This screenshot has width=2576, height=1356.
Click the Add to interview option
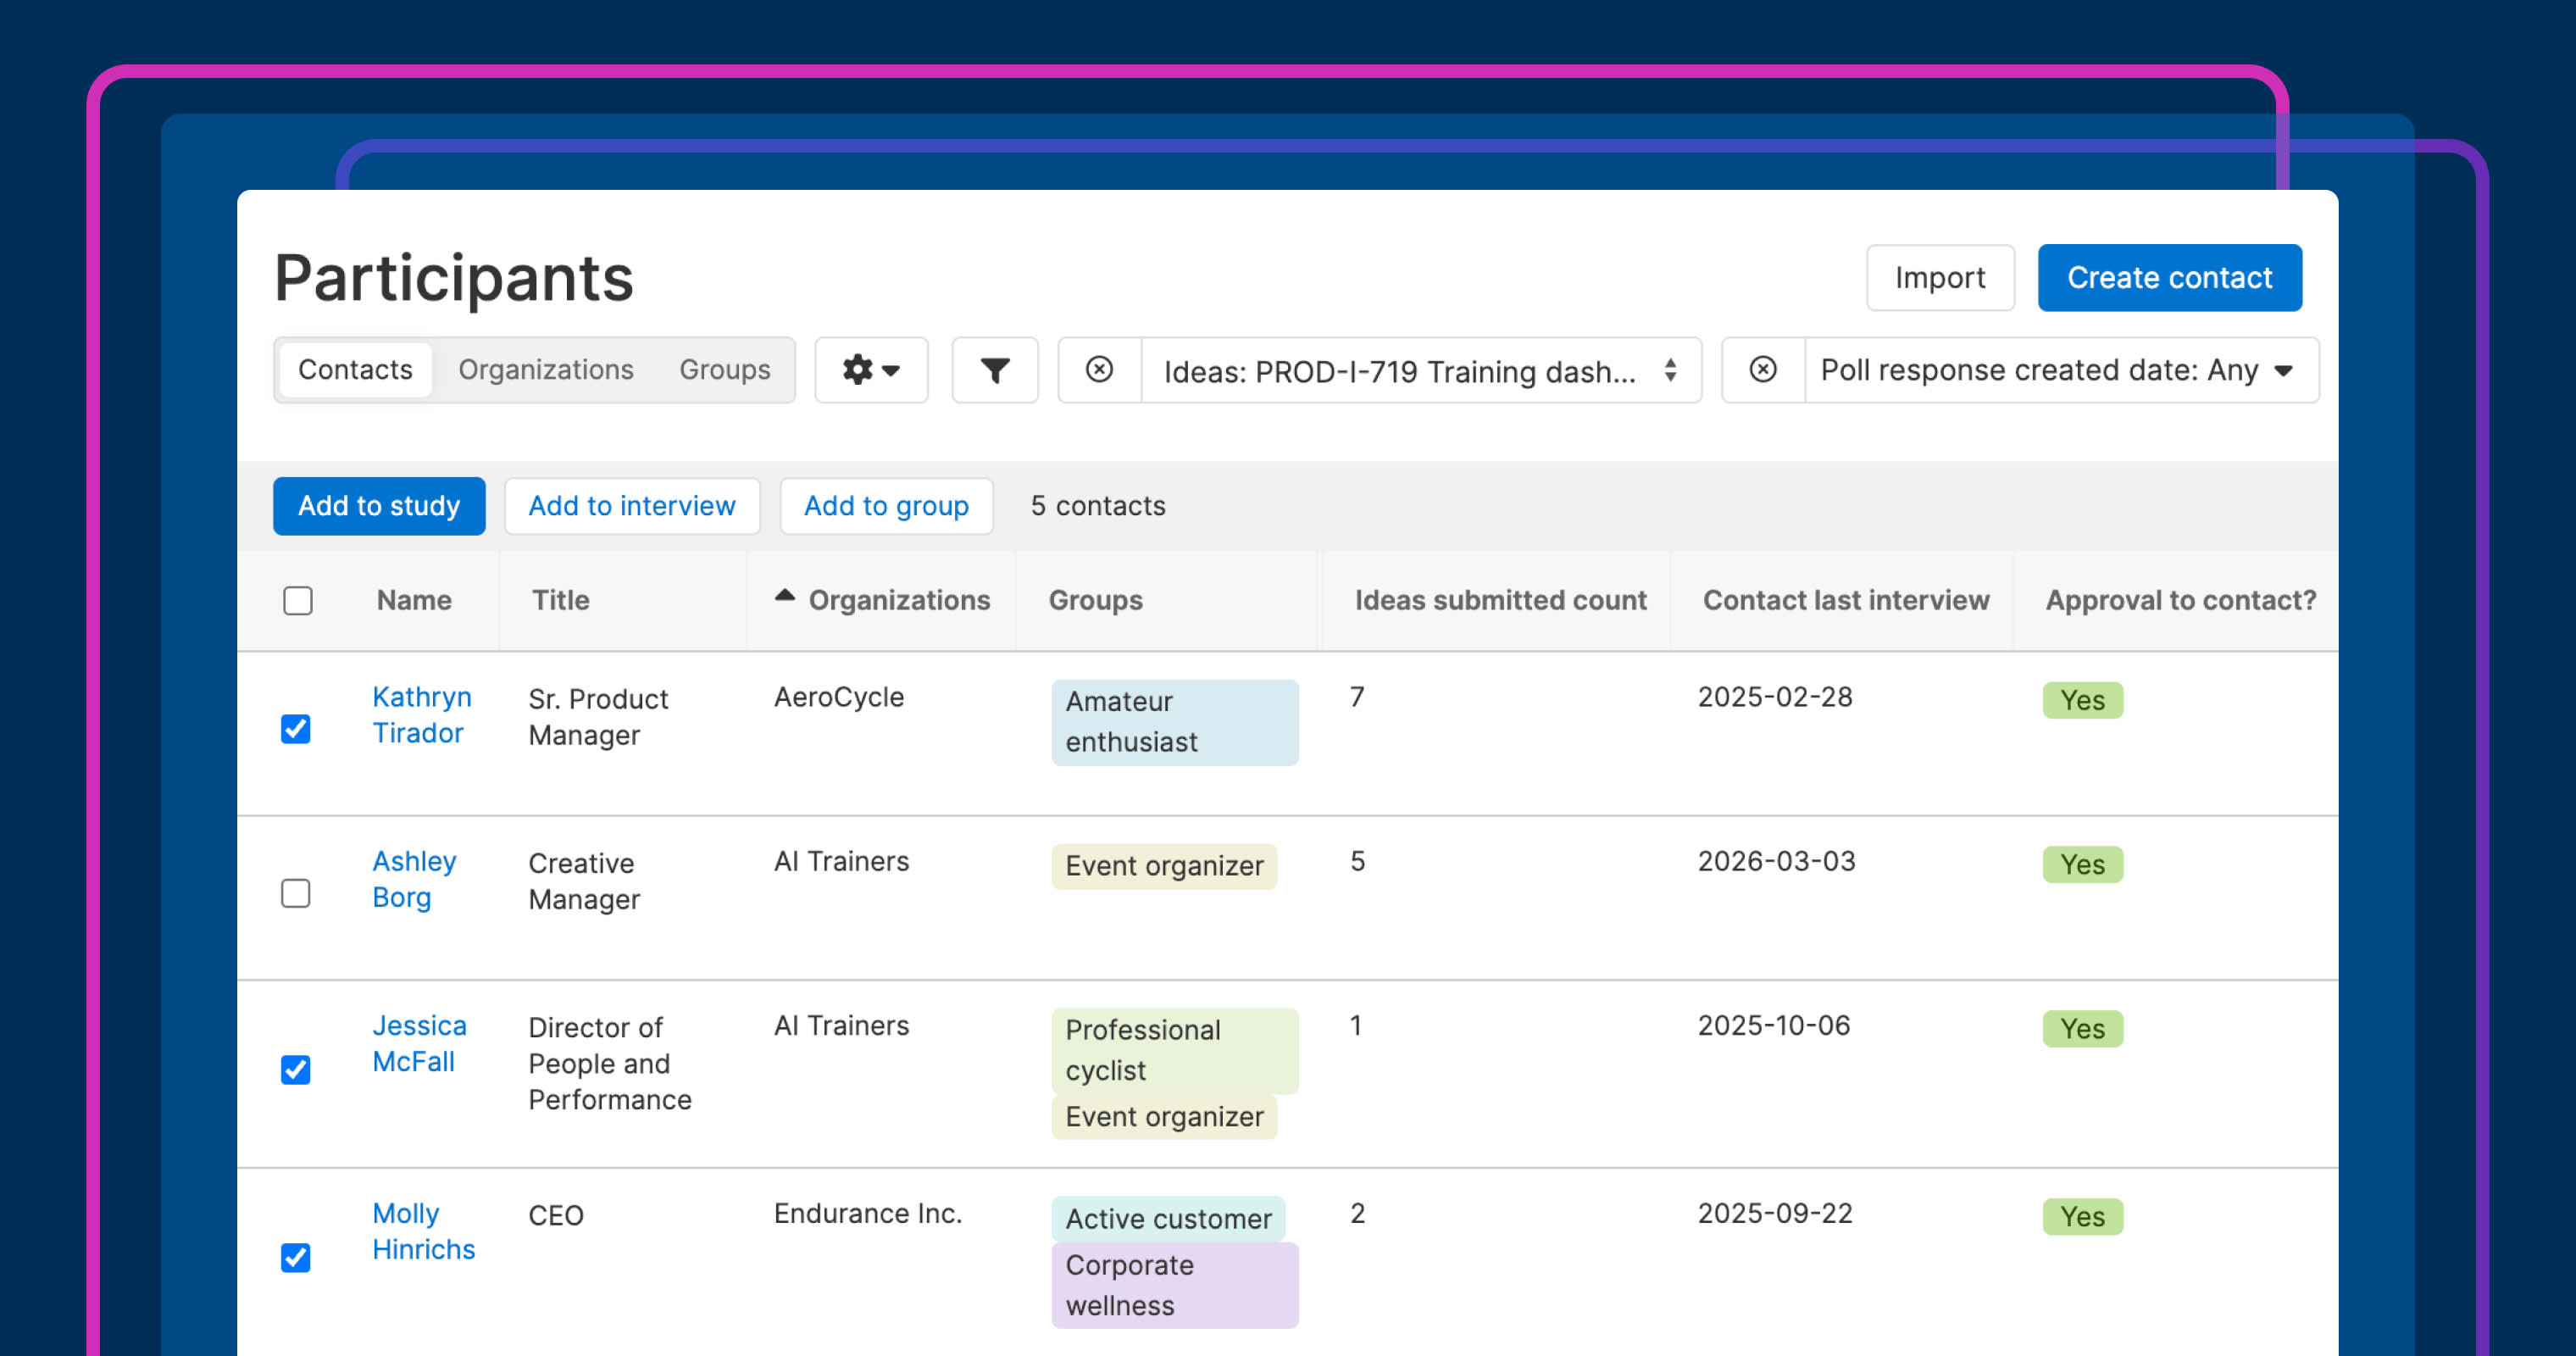point(632,506)
